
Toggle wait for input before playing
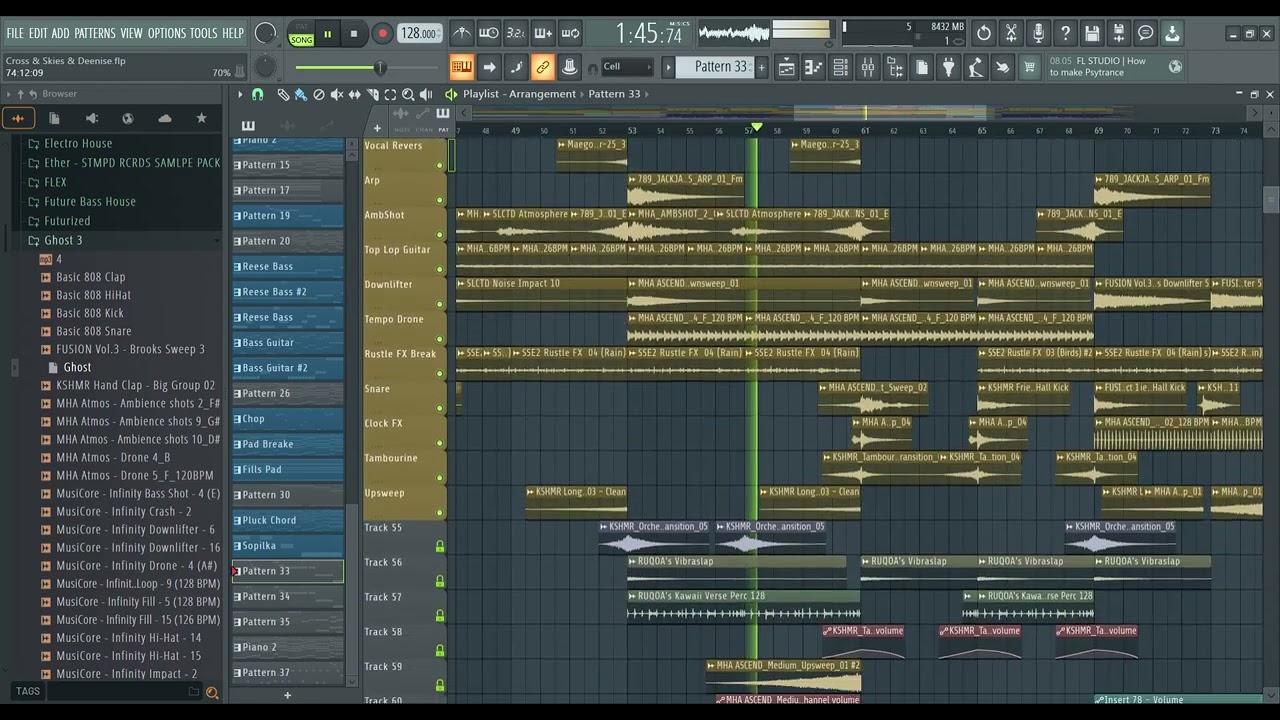[x=488, y=33]
